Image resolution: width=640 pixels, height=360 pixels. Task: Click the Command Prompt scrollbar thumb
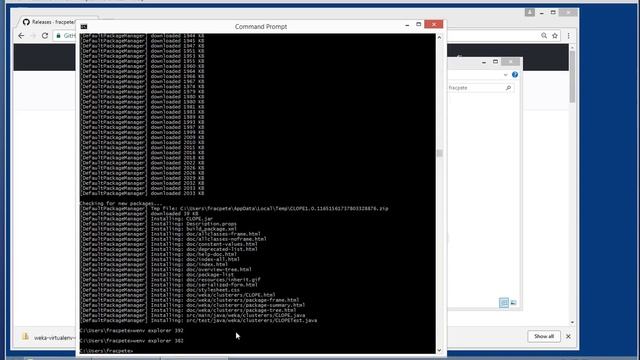440,153
